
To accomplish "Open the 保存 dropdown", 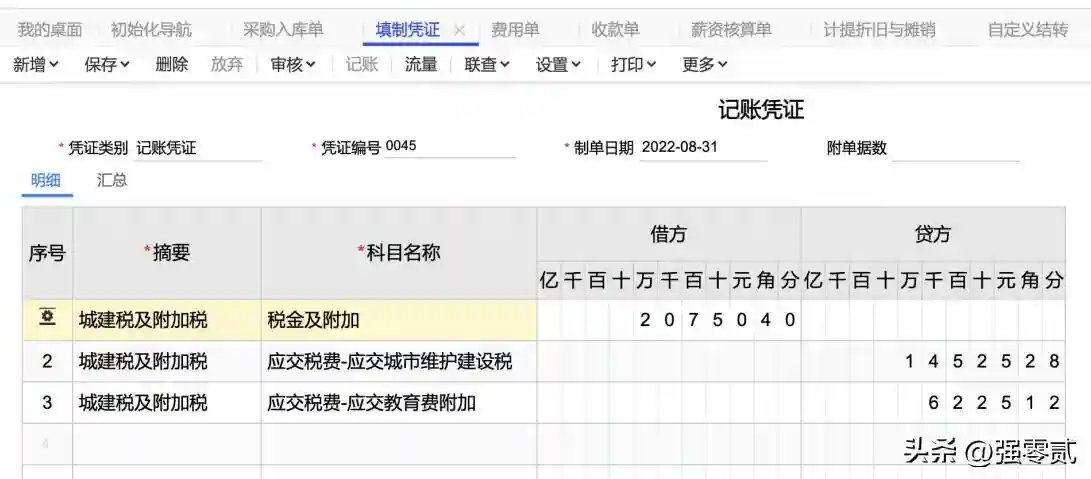I will (107, 64).
